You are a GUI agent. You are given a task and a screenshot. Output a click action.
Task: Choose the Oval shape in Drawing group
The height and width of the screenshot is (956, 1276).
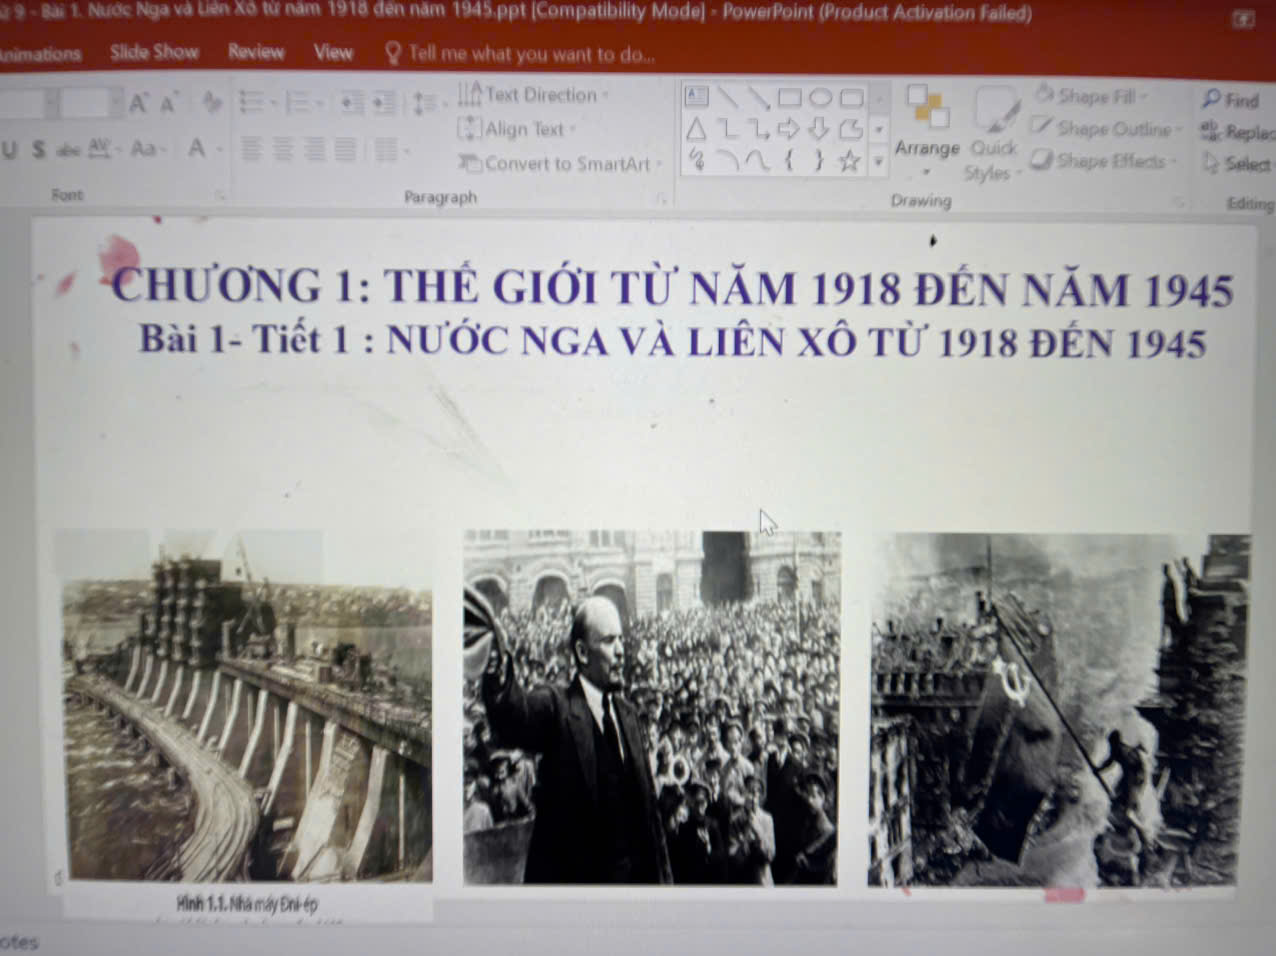tap(820, 97)
